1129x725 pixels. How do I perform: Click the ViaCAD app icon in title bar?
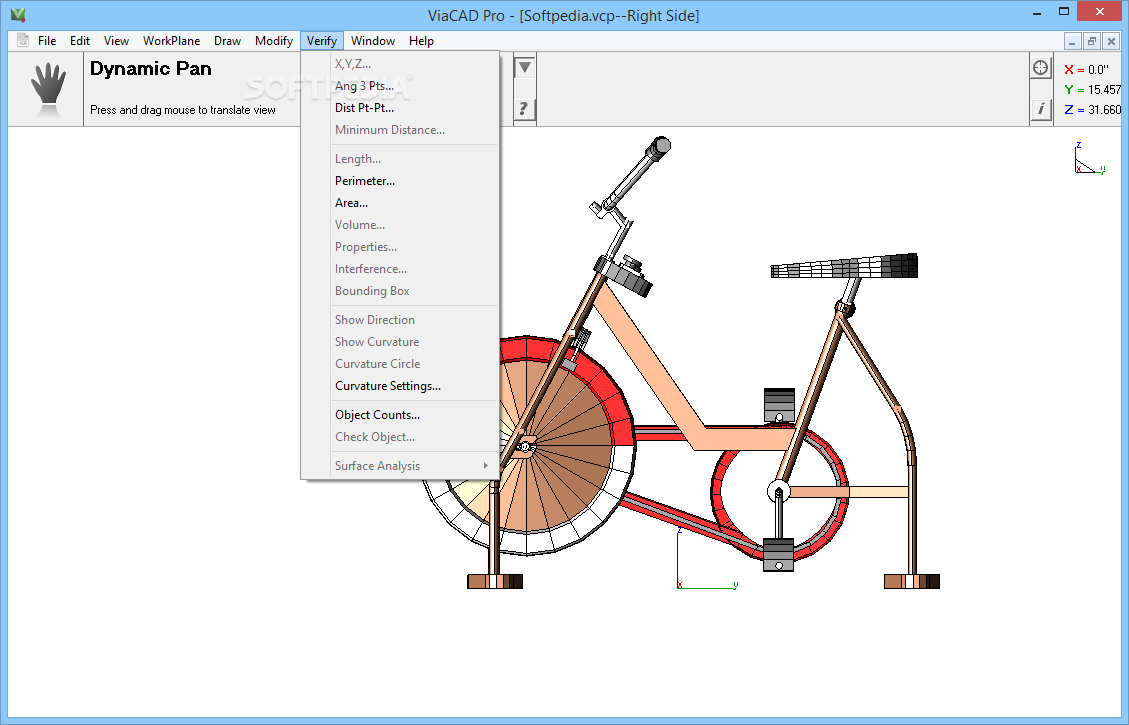click(x=18, y=14)
